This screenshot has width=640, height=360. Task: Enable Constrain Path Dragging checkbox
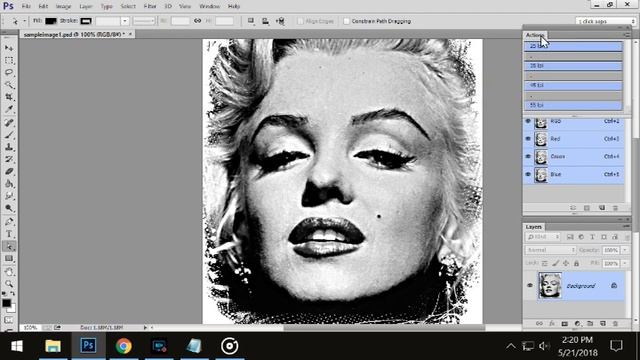347,21
